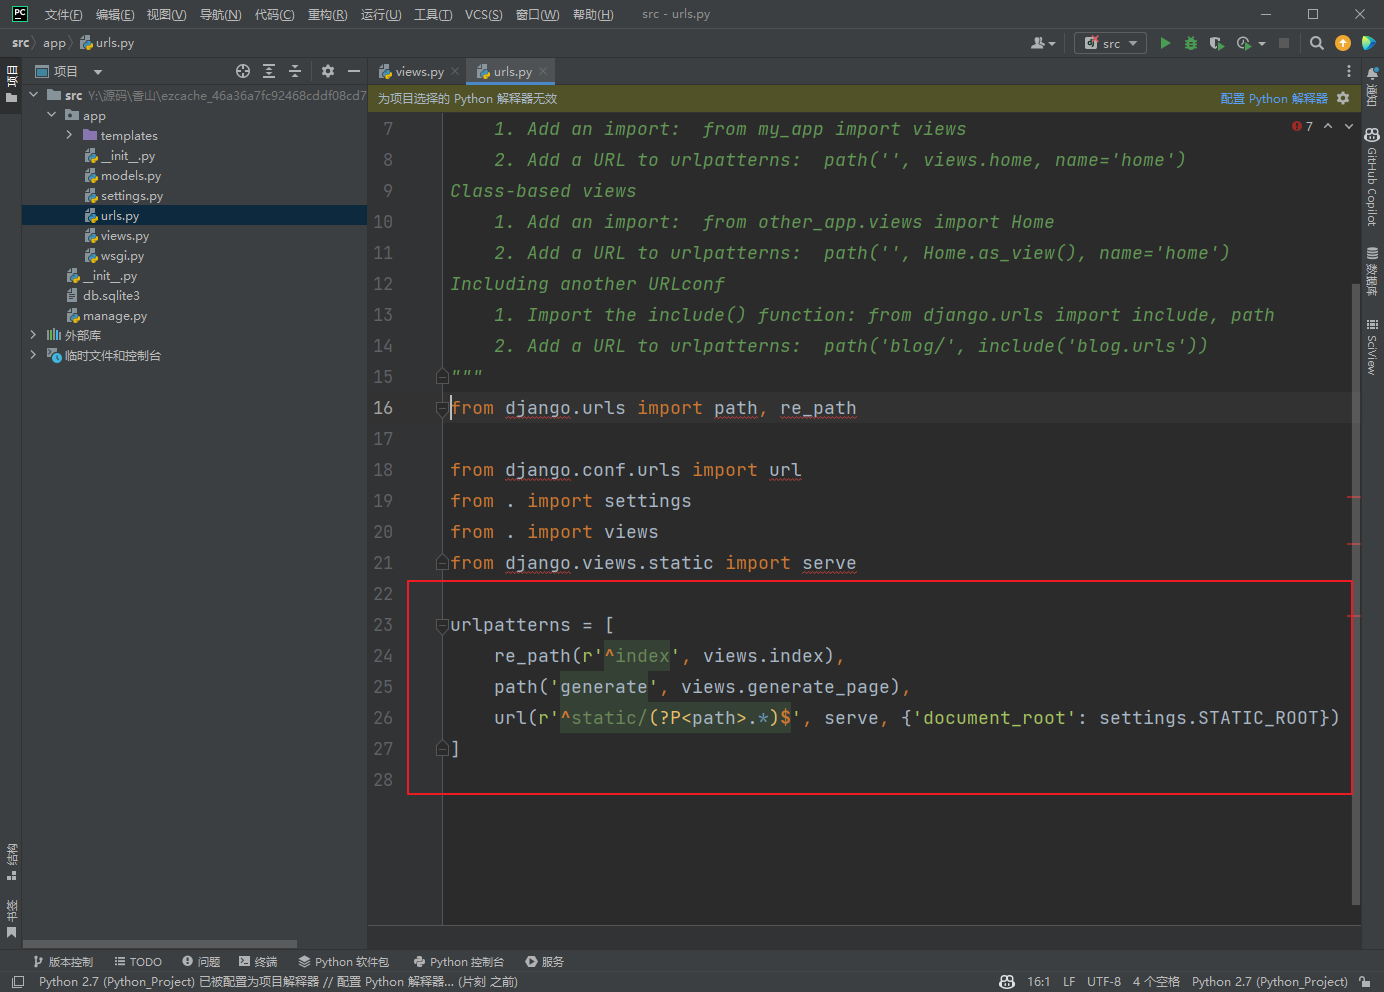Open the 终端 terminal window
This screenshot has width=1384, height=992.
click(x=258, y=962)
